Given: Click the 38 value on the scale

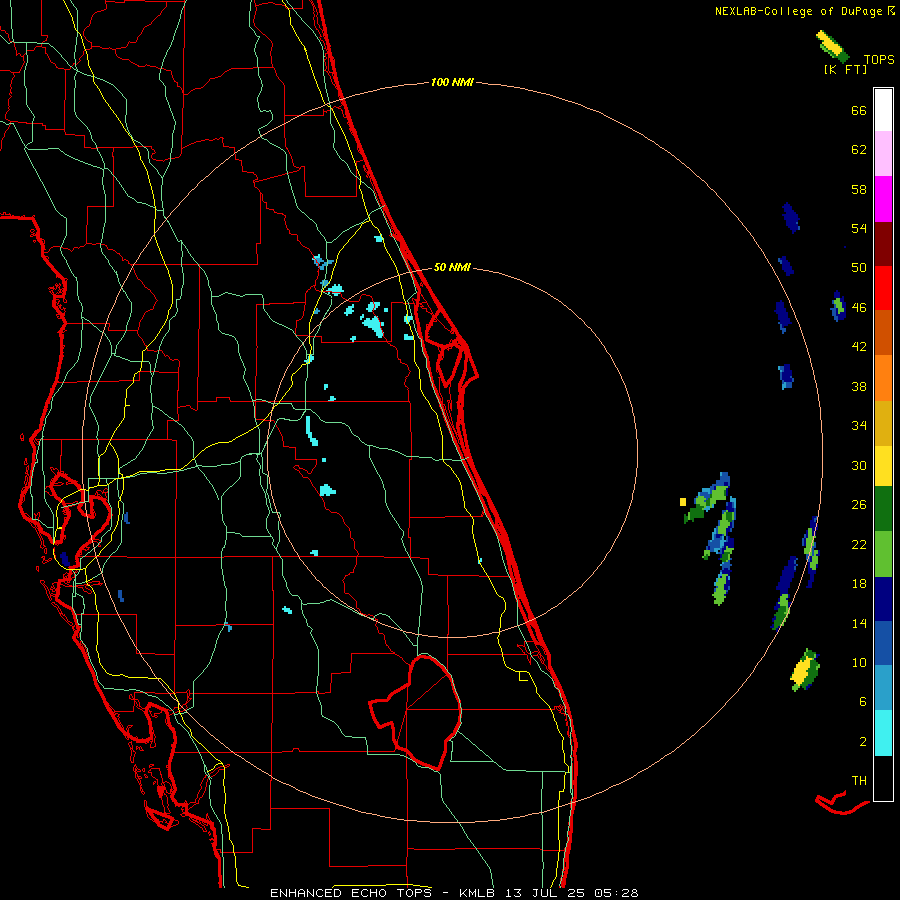Looking at the screenshot, I should point(859,386).
